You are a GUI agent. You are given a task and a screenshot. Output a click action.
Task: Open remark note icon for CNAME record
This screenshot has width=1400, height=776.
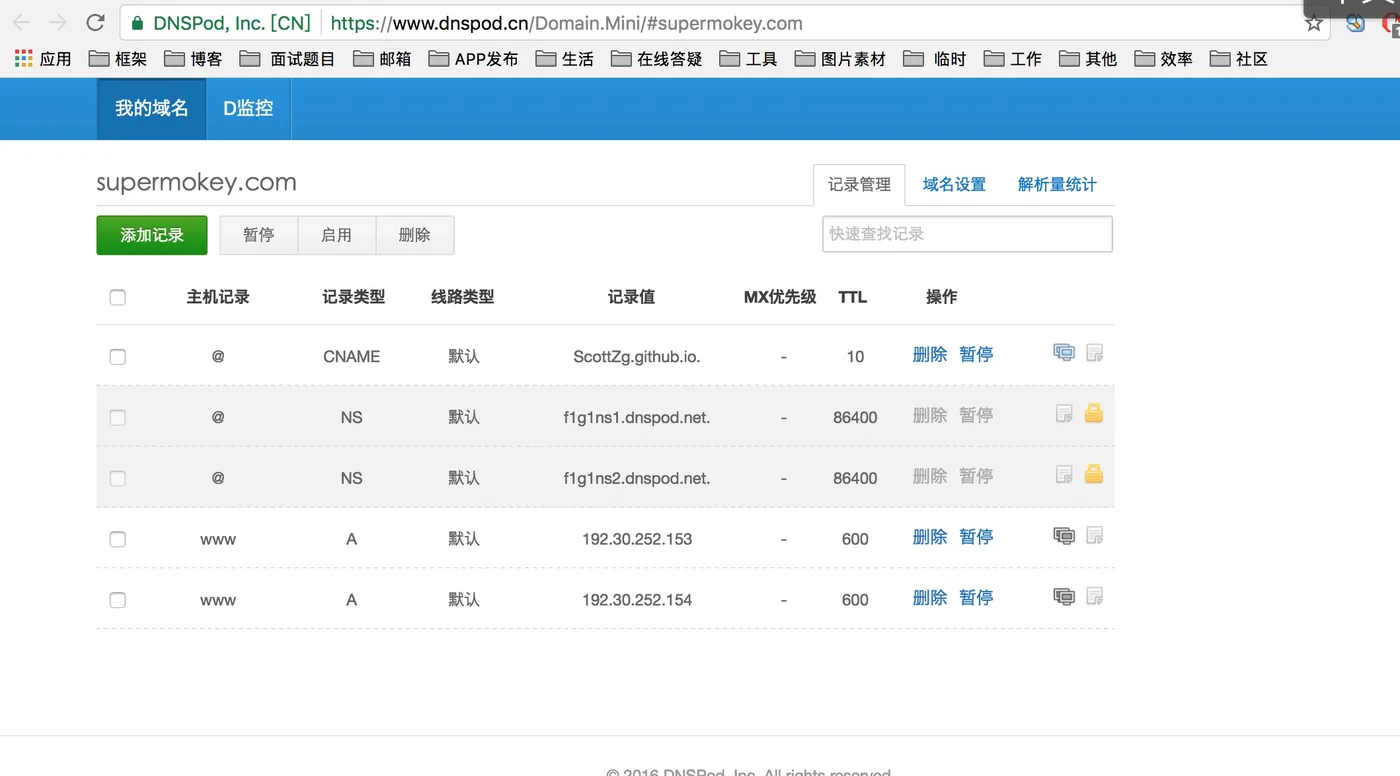(1095, 352)
